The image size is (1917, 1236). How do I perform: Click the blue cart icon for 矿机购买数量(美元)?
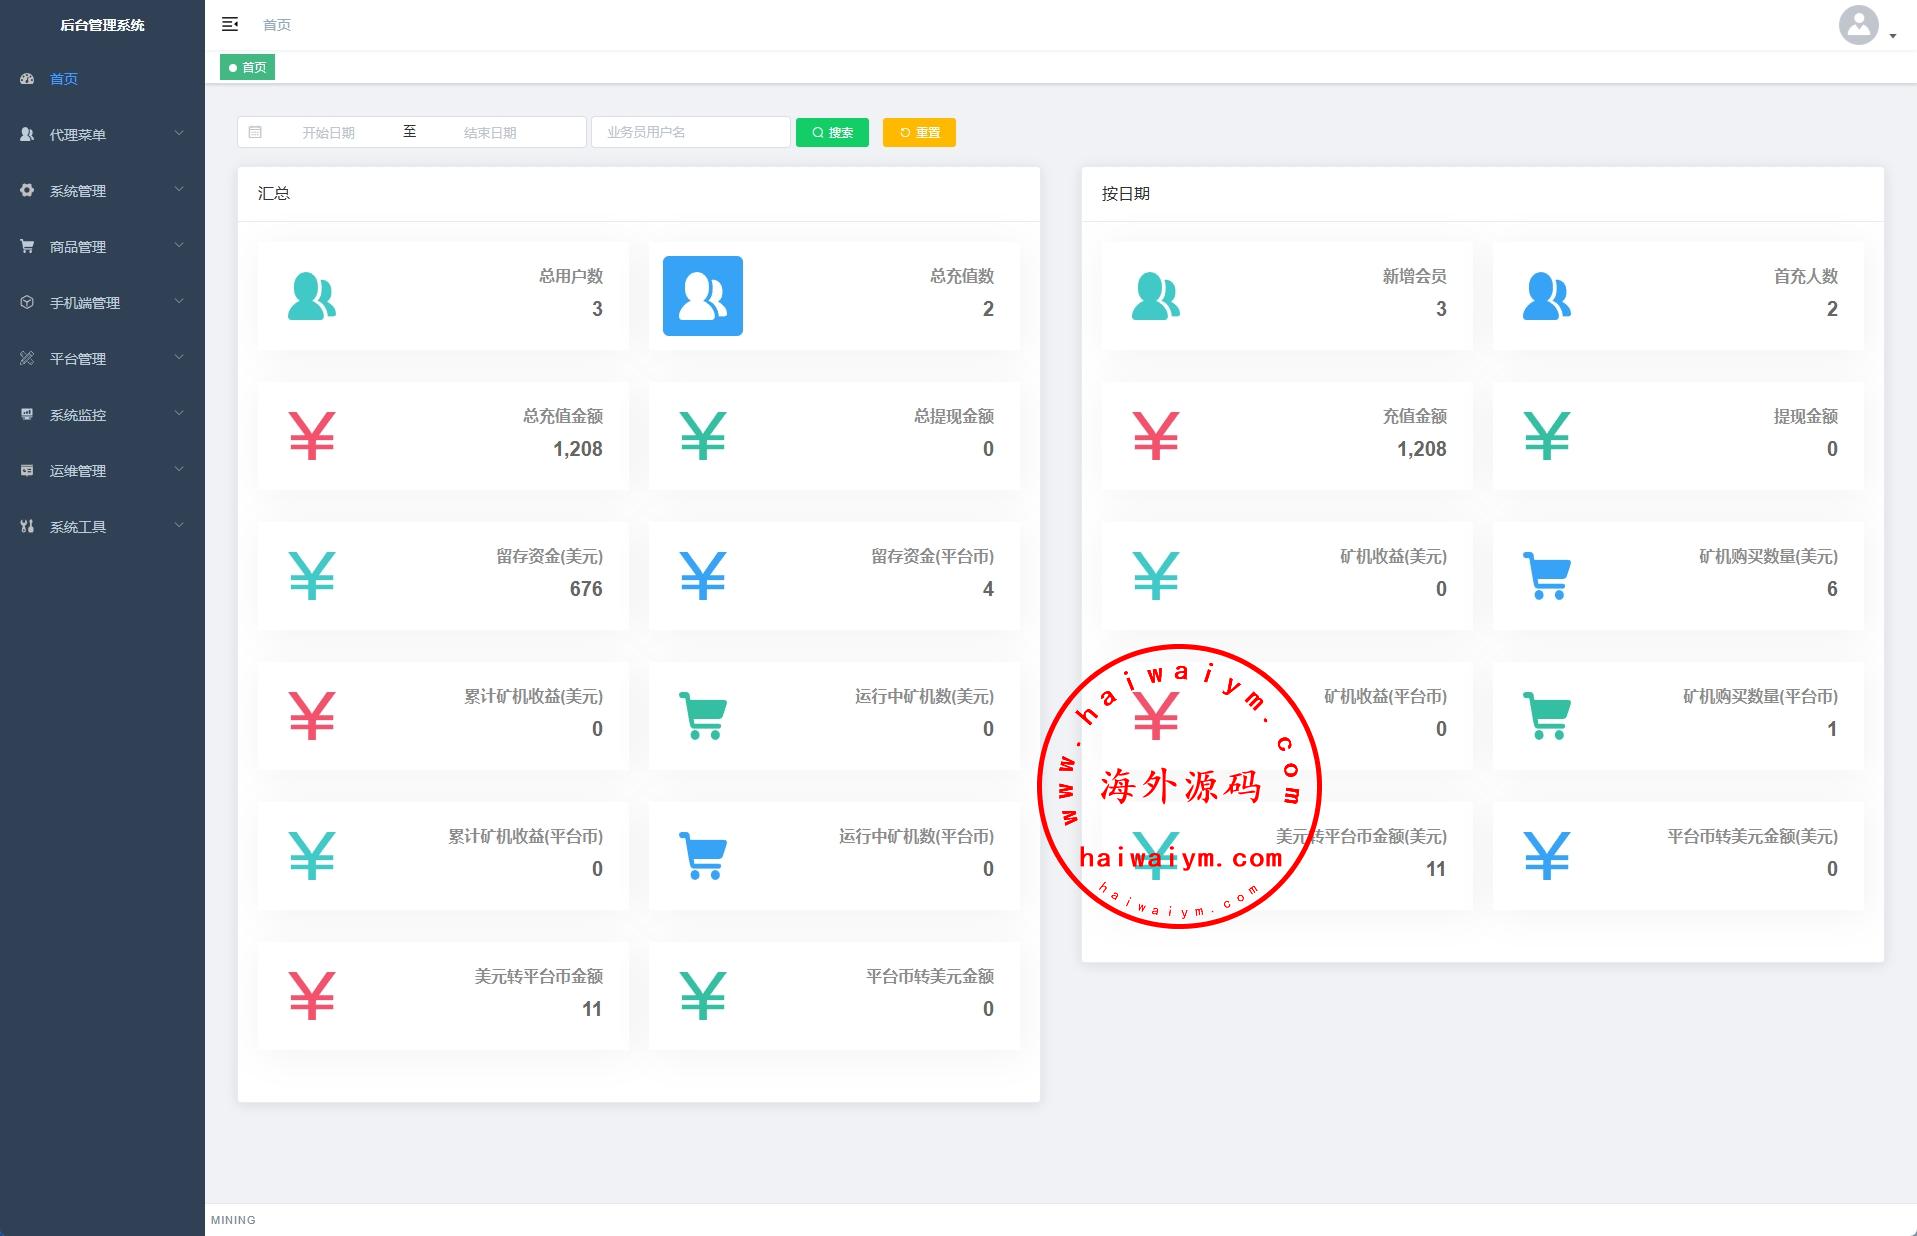click(1546, 576)
